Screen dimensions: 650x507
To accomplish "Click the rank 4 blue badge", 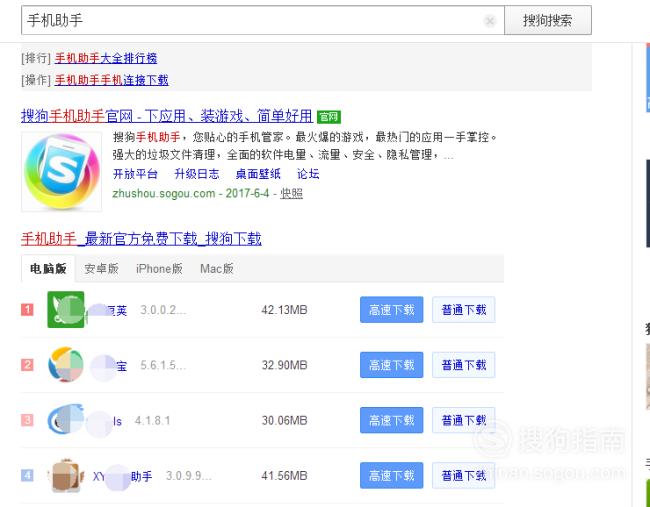I will click(27, 475).
